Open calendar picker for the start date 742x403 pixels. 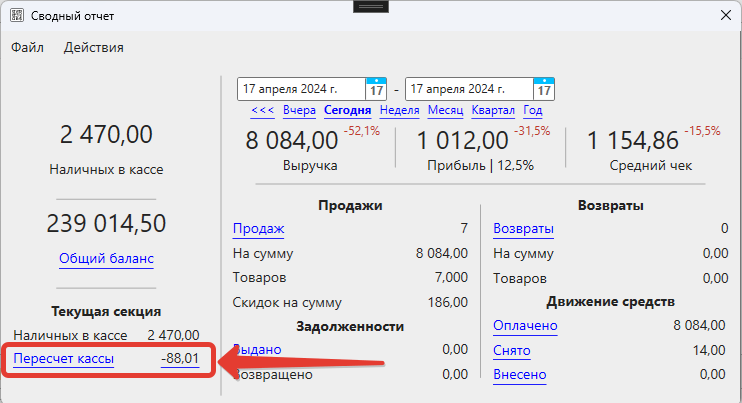click(x=376, y=89)
